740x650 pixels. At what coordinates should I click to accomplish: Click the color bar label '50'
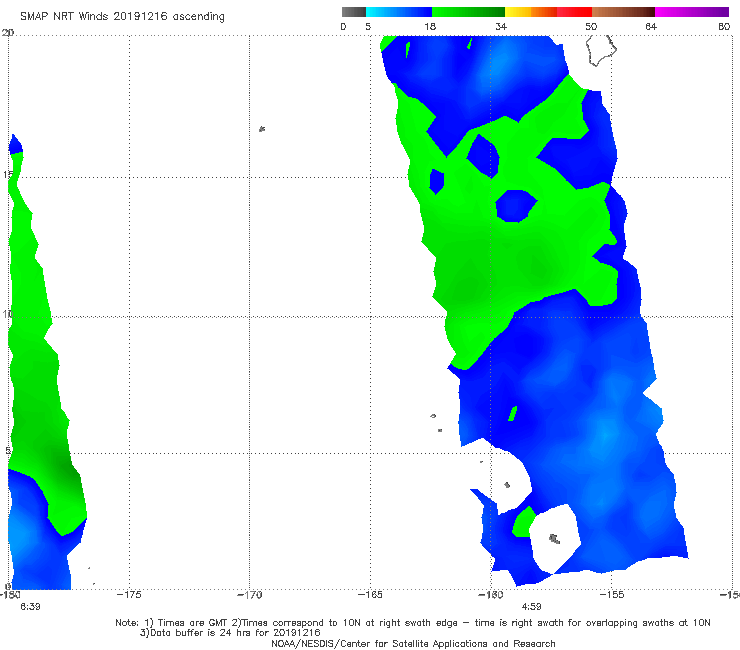(x=591, y=27)
